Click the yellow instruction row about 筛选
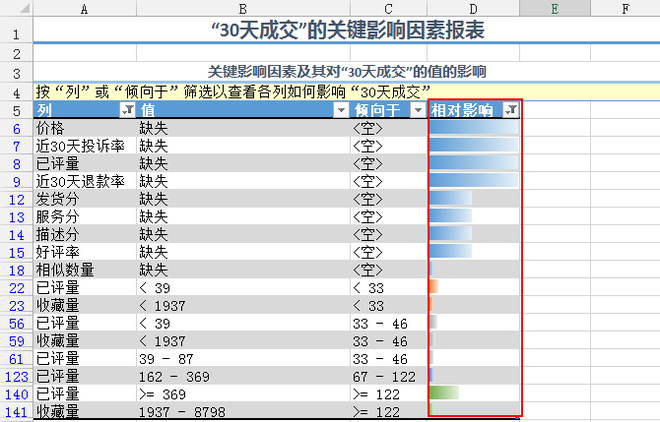Image resolution: width=660 pixels, height=422 pixels. [x=346, y=92]
